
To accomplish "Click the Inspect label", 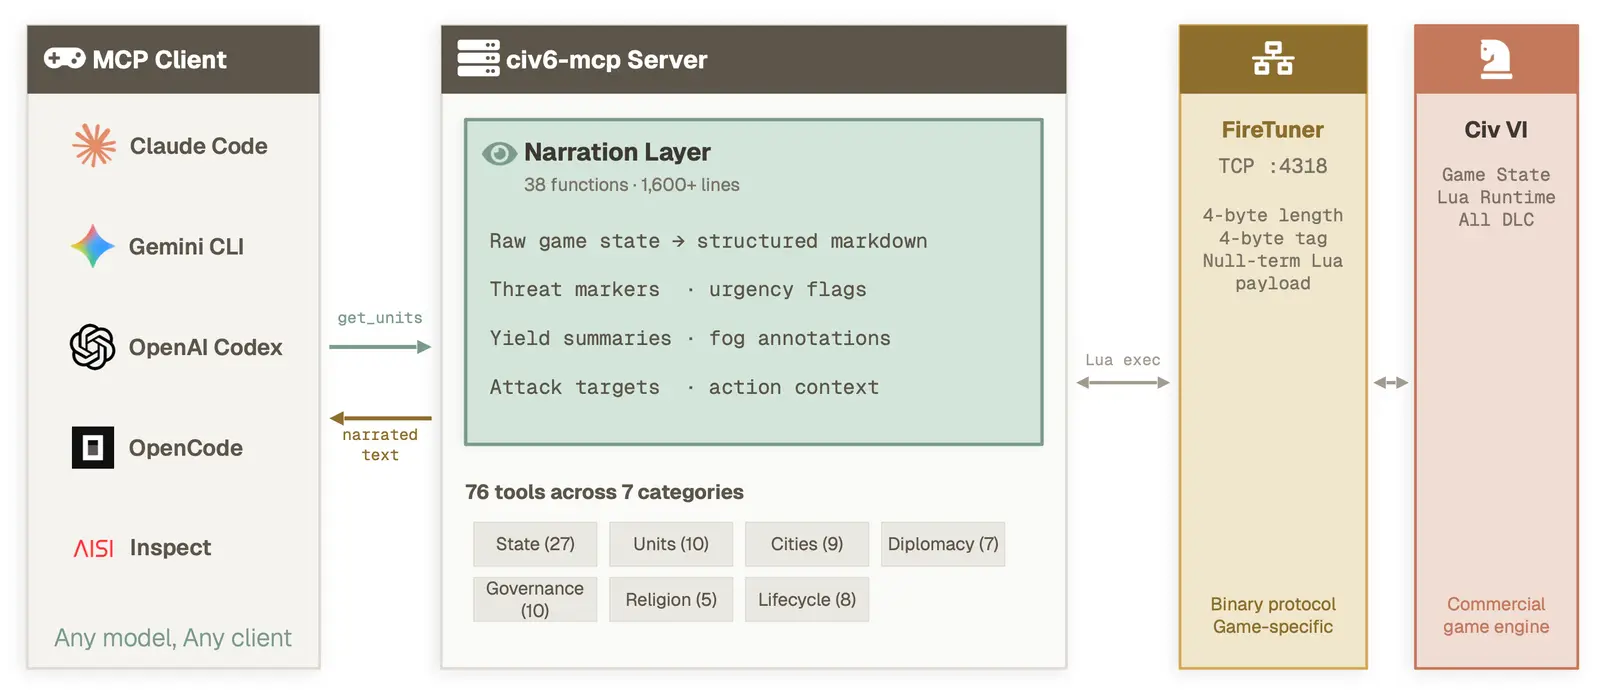I will (170, 548).
